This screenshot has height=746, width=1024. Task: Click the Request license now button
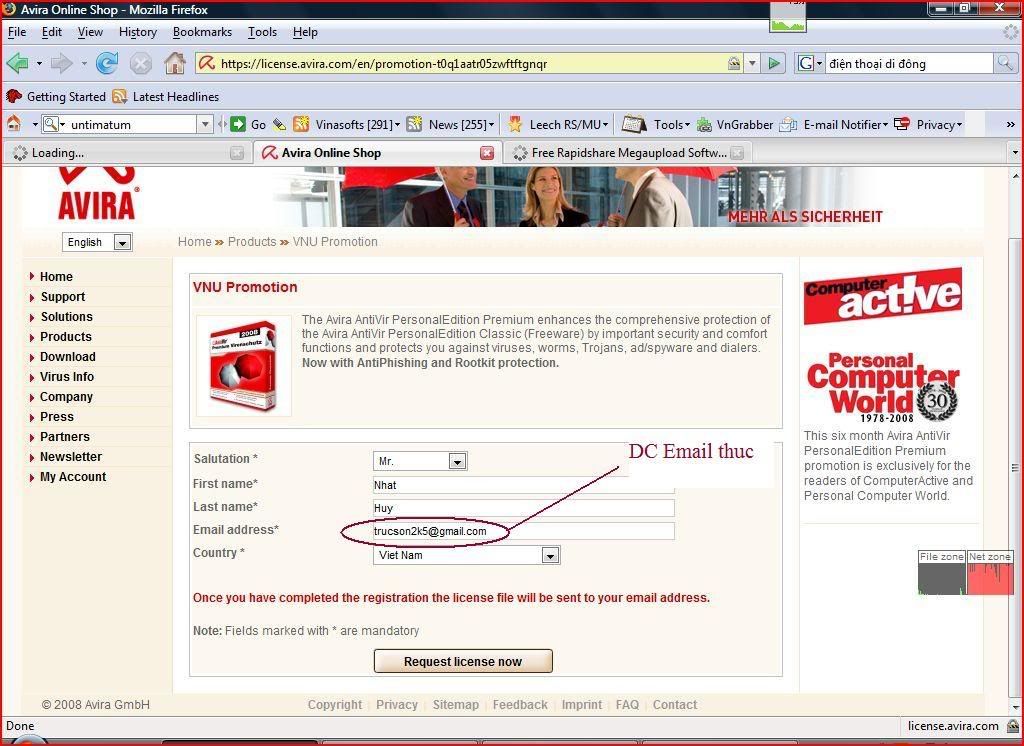click(463, 661)
